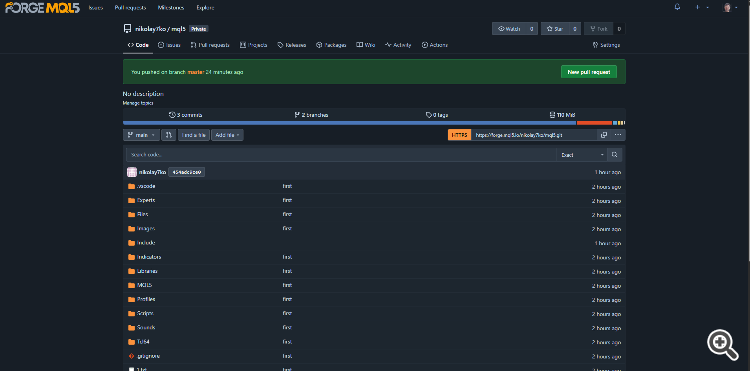Switch to the repository Issues tab
The image size is (750, 371).
click(x=169, y=45)
